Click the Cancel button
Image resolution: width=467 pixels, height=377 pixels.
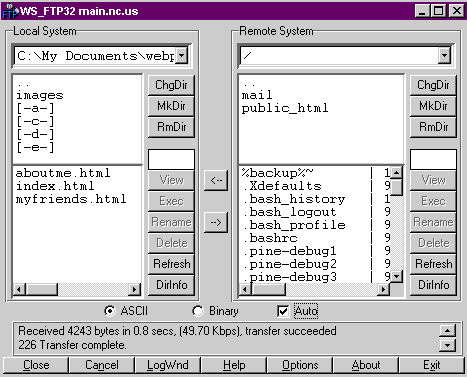click(102, 365)
